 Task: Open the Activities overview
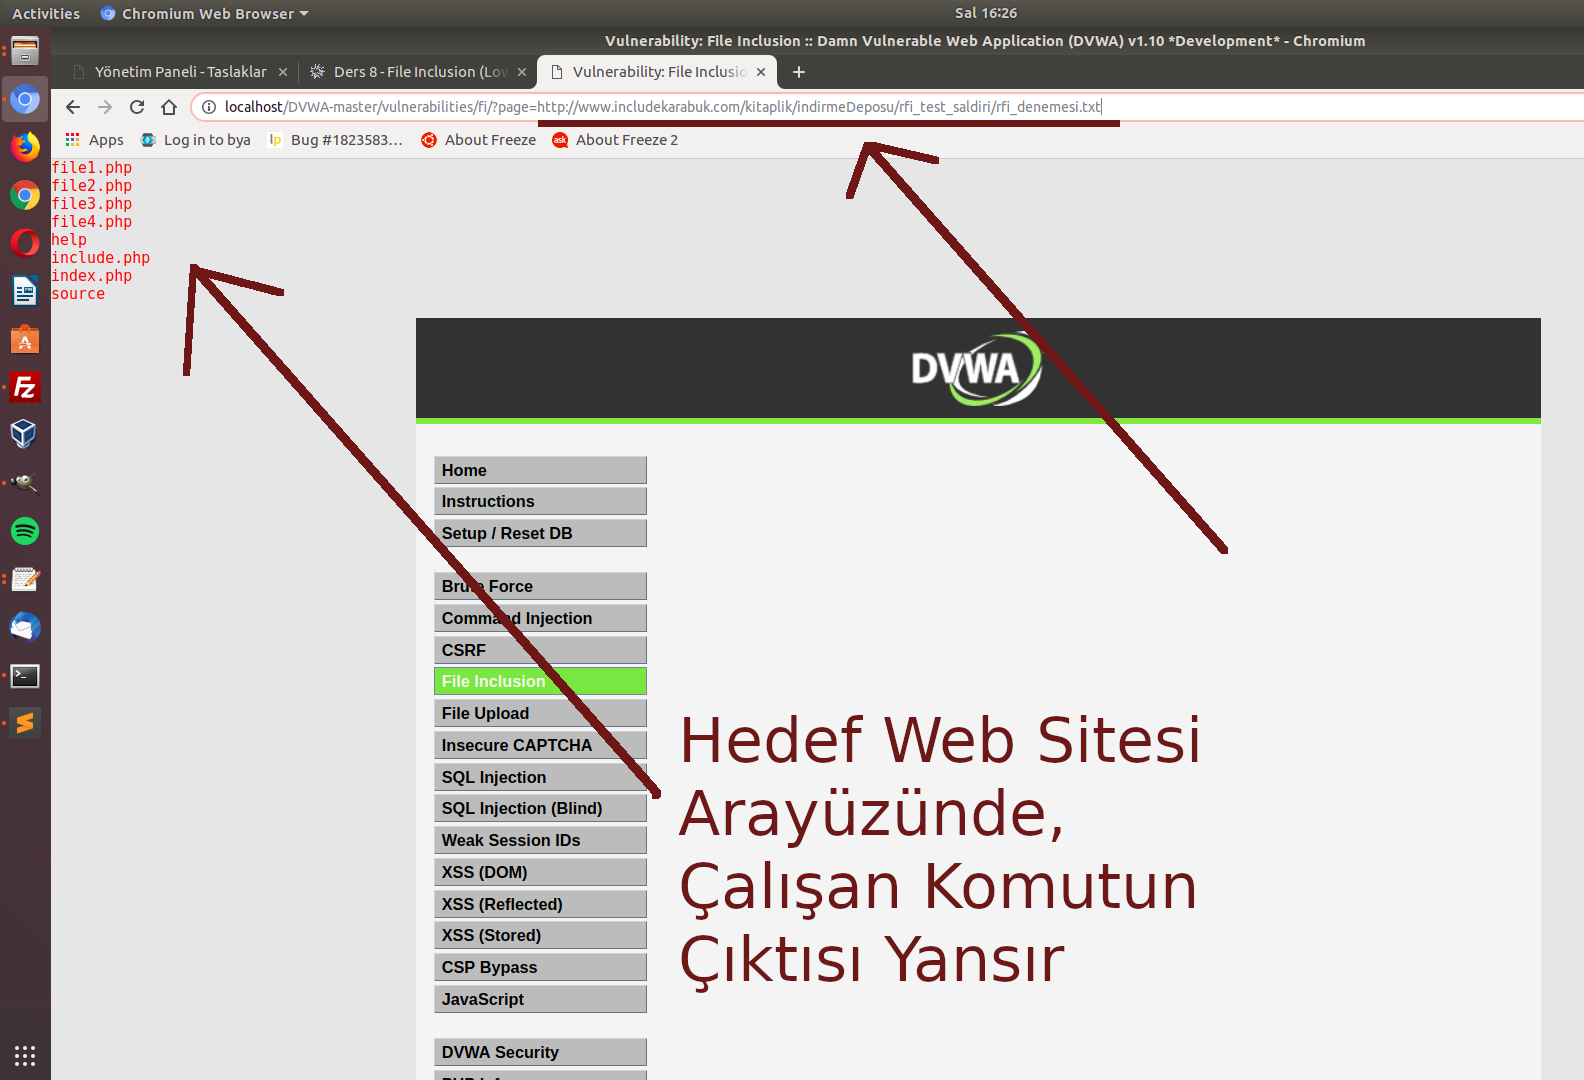(x=46, y=13)
